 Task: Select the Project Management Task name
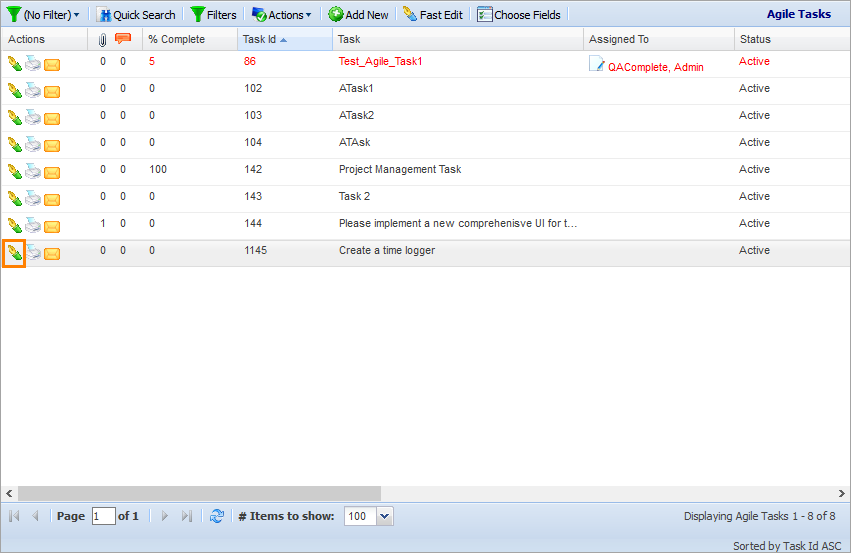click(400, 169)
